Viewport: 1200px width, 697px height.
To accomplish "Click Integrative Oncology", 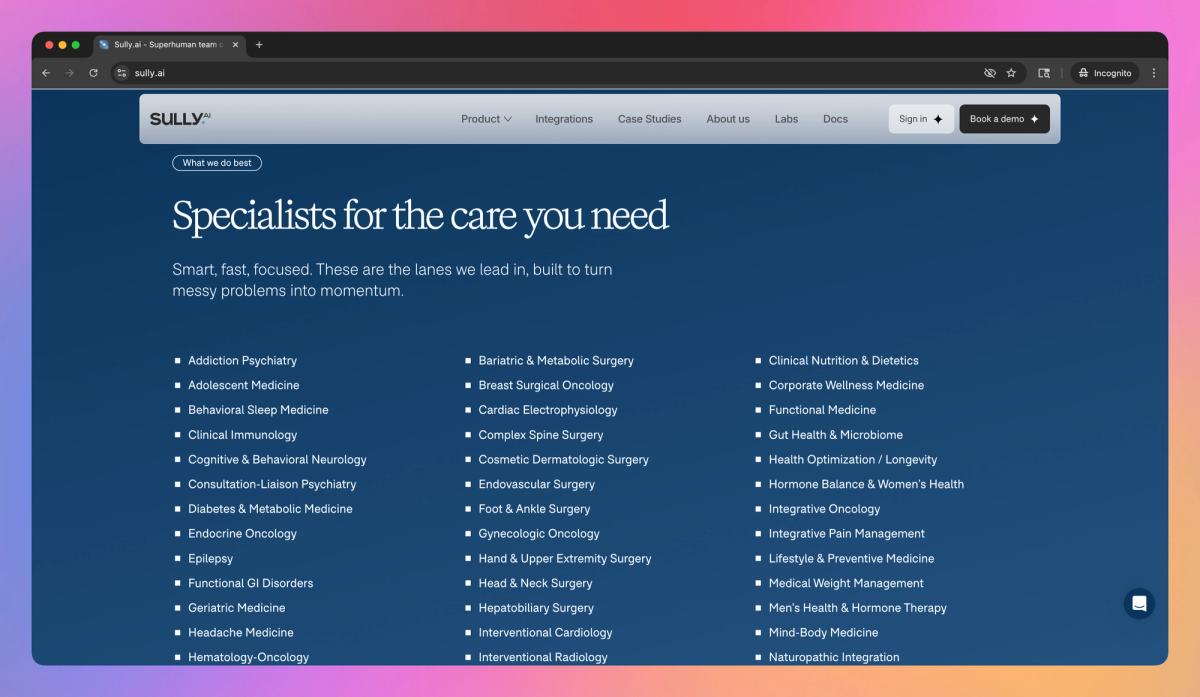I will (x=825, y=509).
